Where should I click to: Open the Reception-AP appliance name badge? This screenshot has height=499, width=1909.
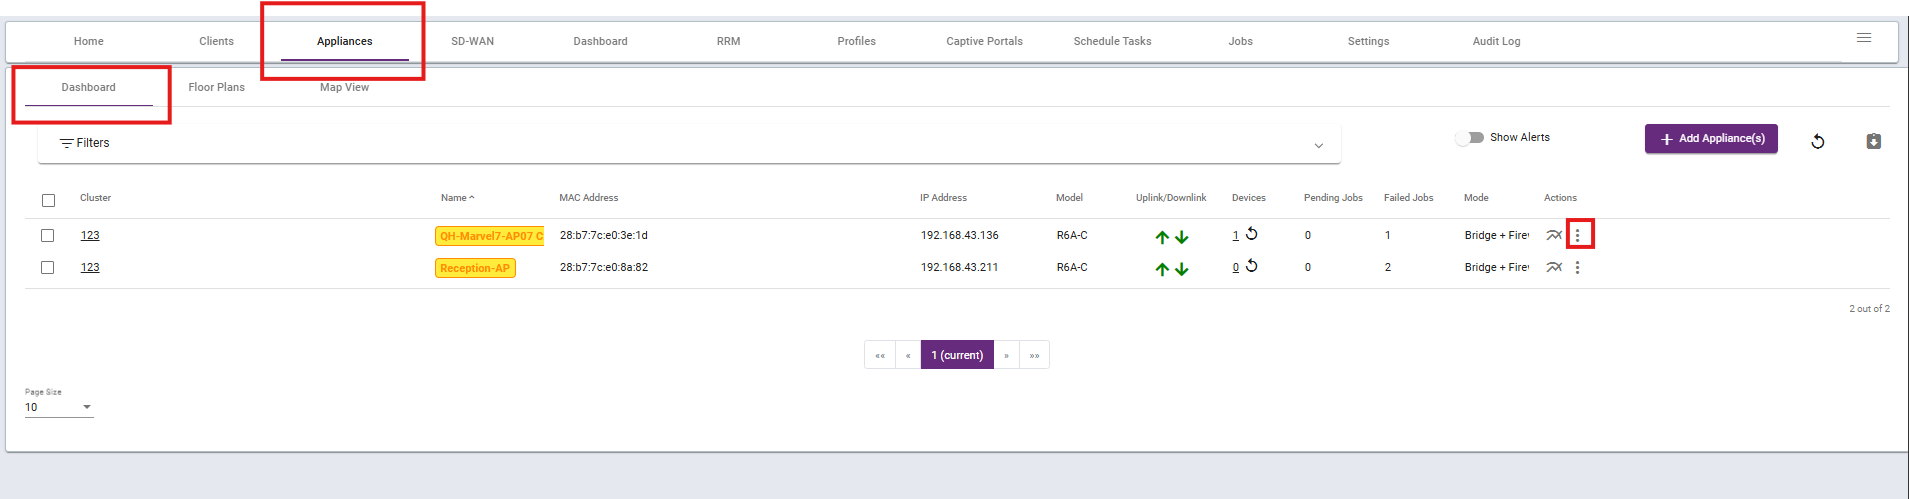[475, 268]
